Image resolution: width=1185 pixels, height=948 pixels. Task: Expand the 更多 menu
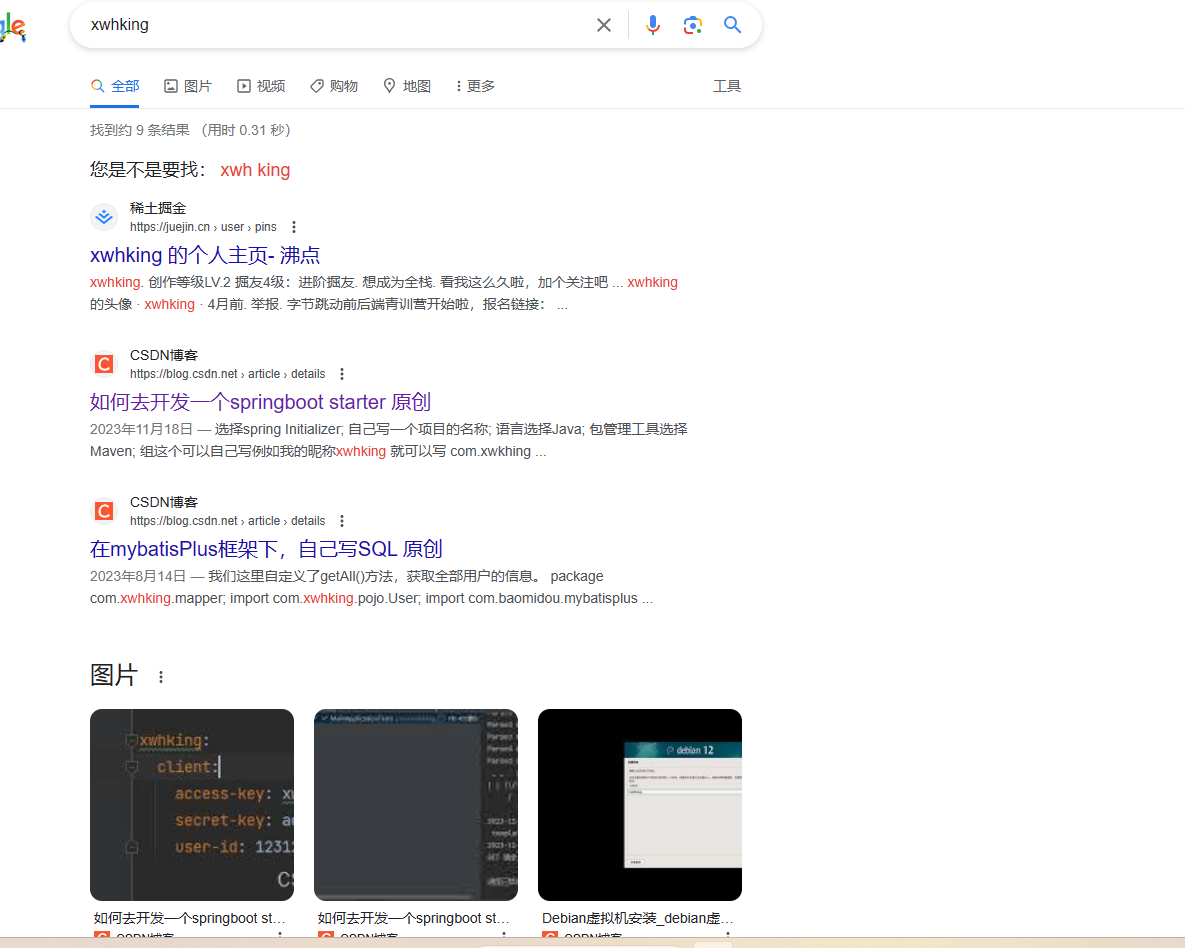click(x=475, y=86)
